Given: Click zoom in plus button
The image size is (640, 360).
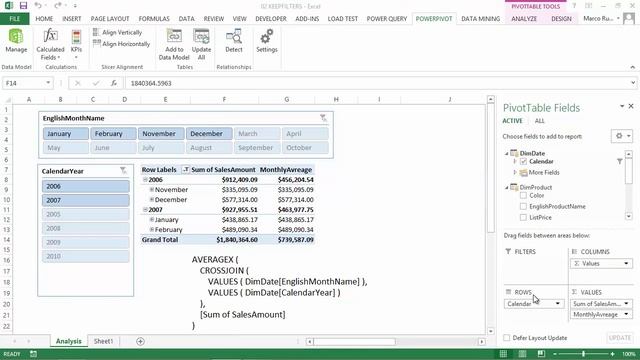Looking at the screenshot, I should click(612, 354).
